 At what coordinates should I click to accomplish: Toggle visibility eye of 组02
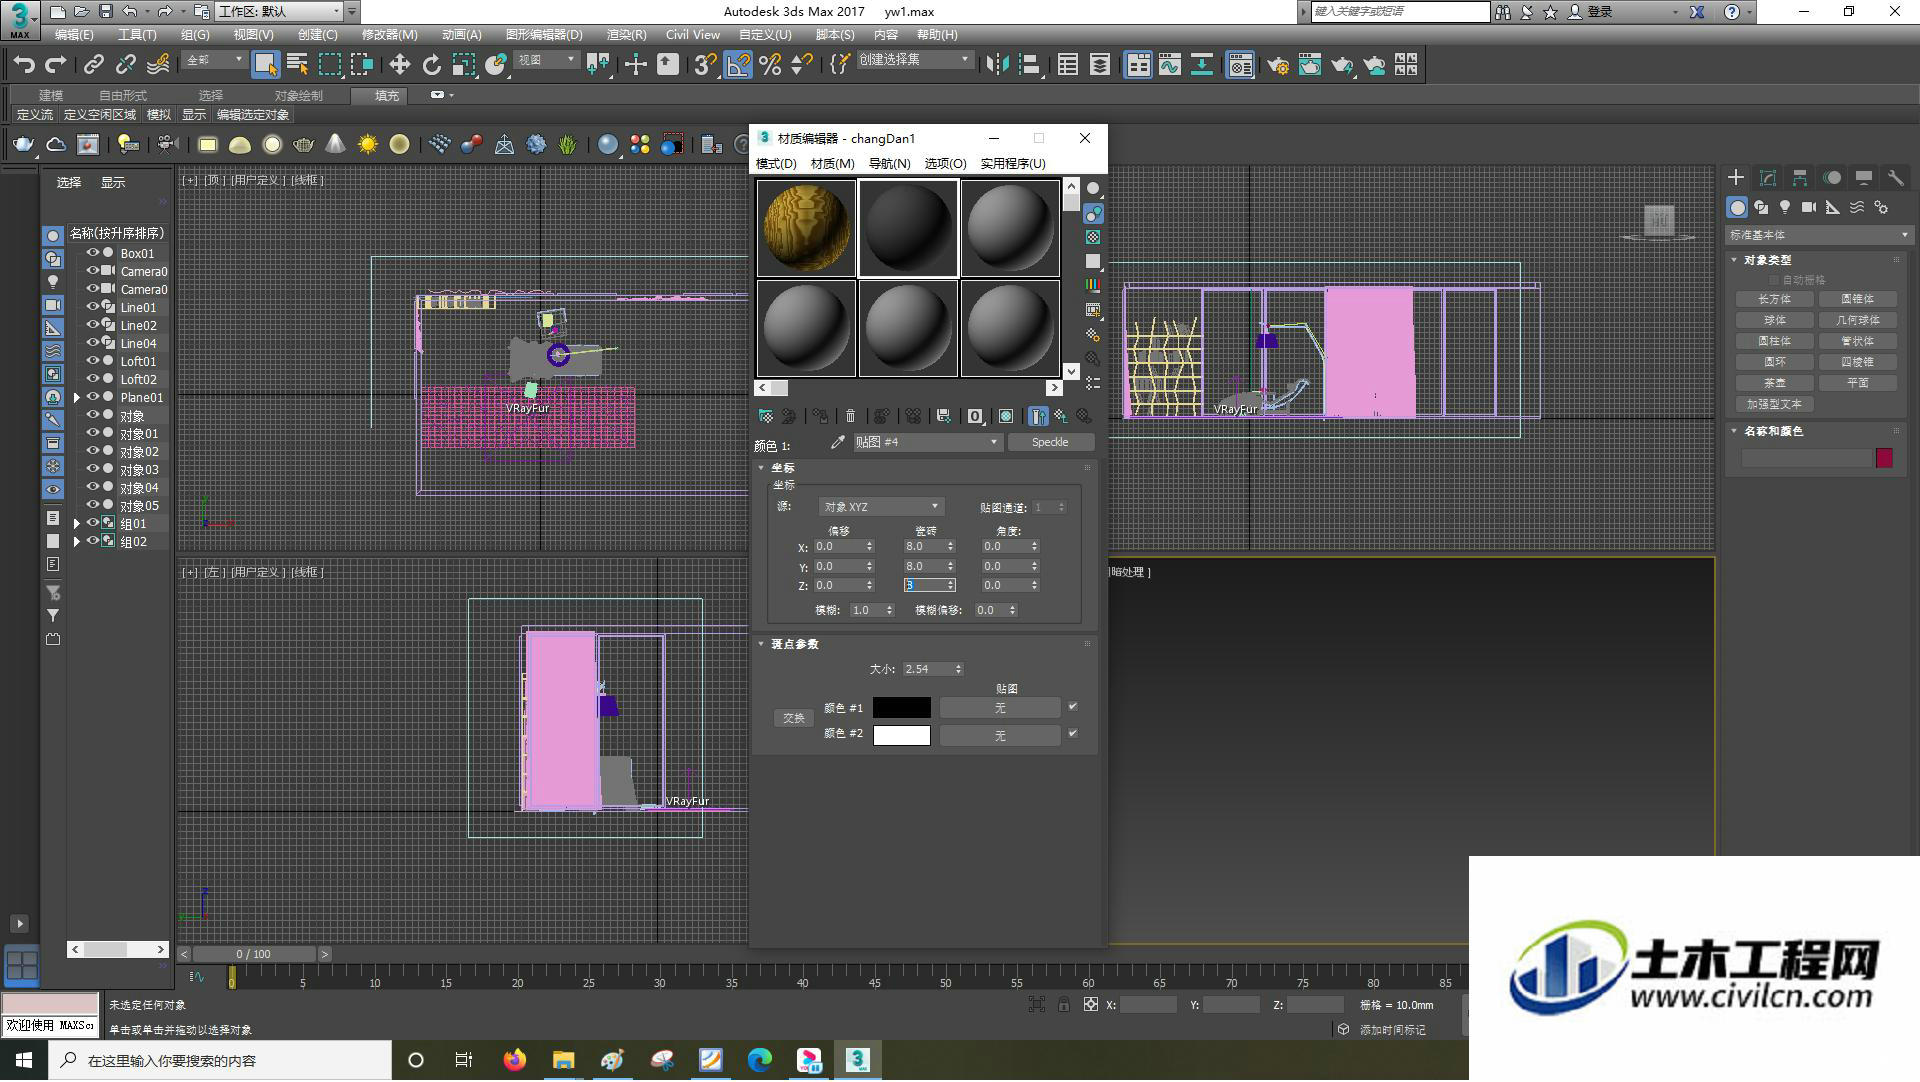point(92,541)
